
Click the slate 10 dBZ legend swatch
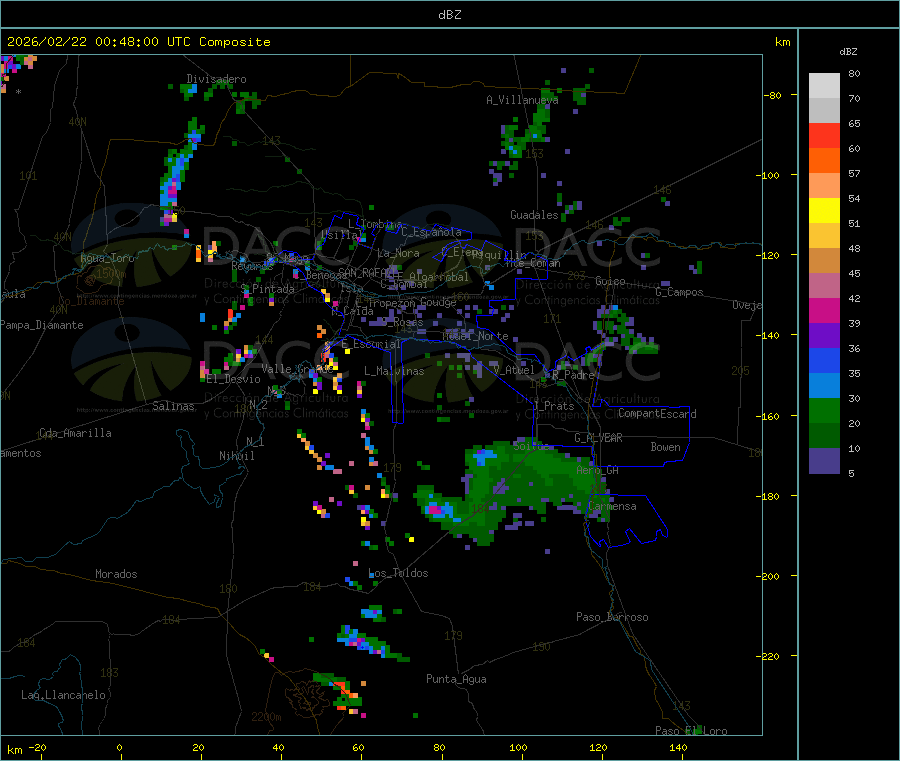click(824, 461)
